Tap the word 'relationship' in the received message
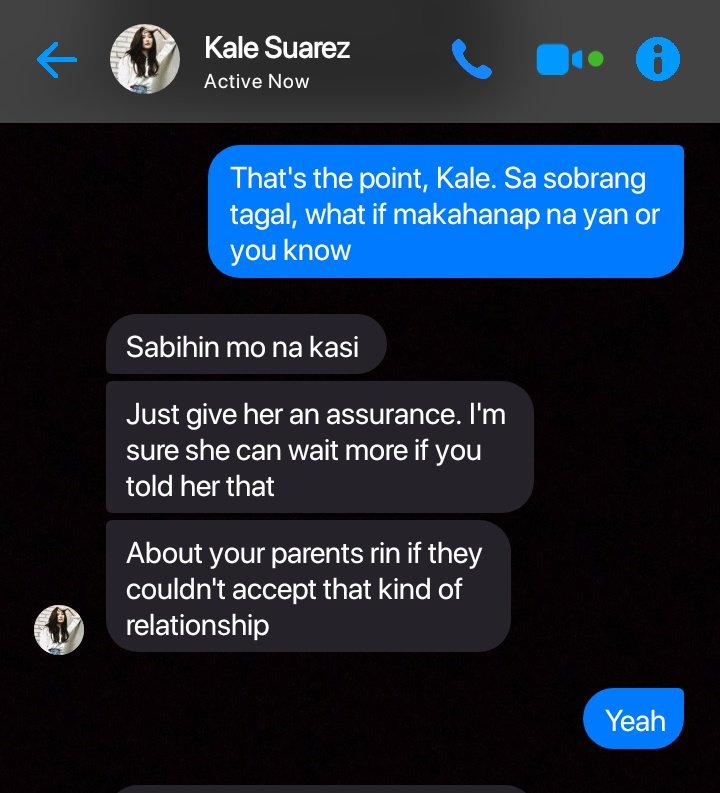720x793 pixels. click(x=197, y=626)
